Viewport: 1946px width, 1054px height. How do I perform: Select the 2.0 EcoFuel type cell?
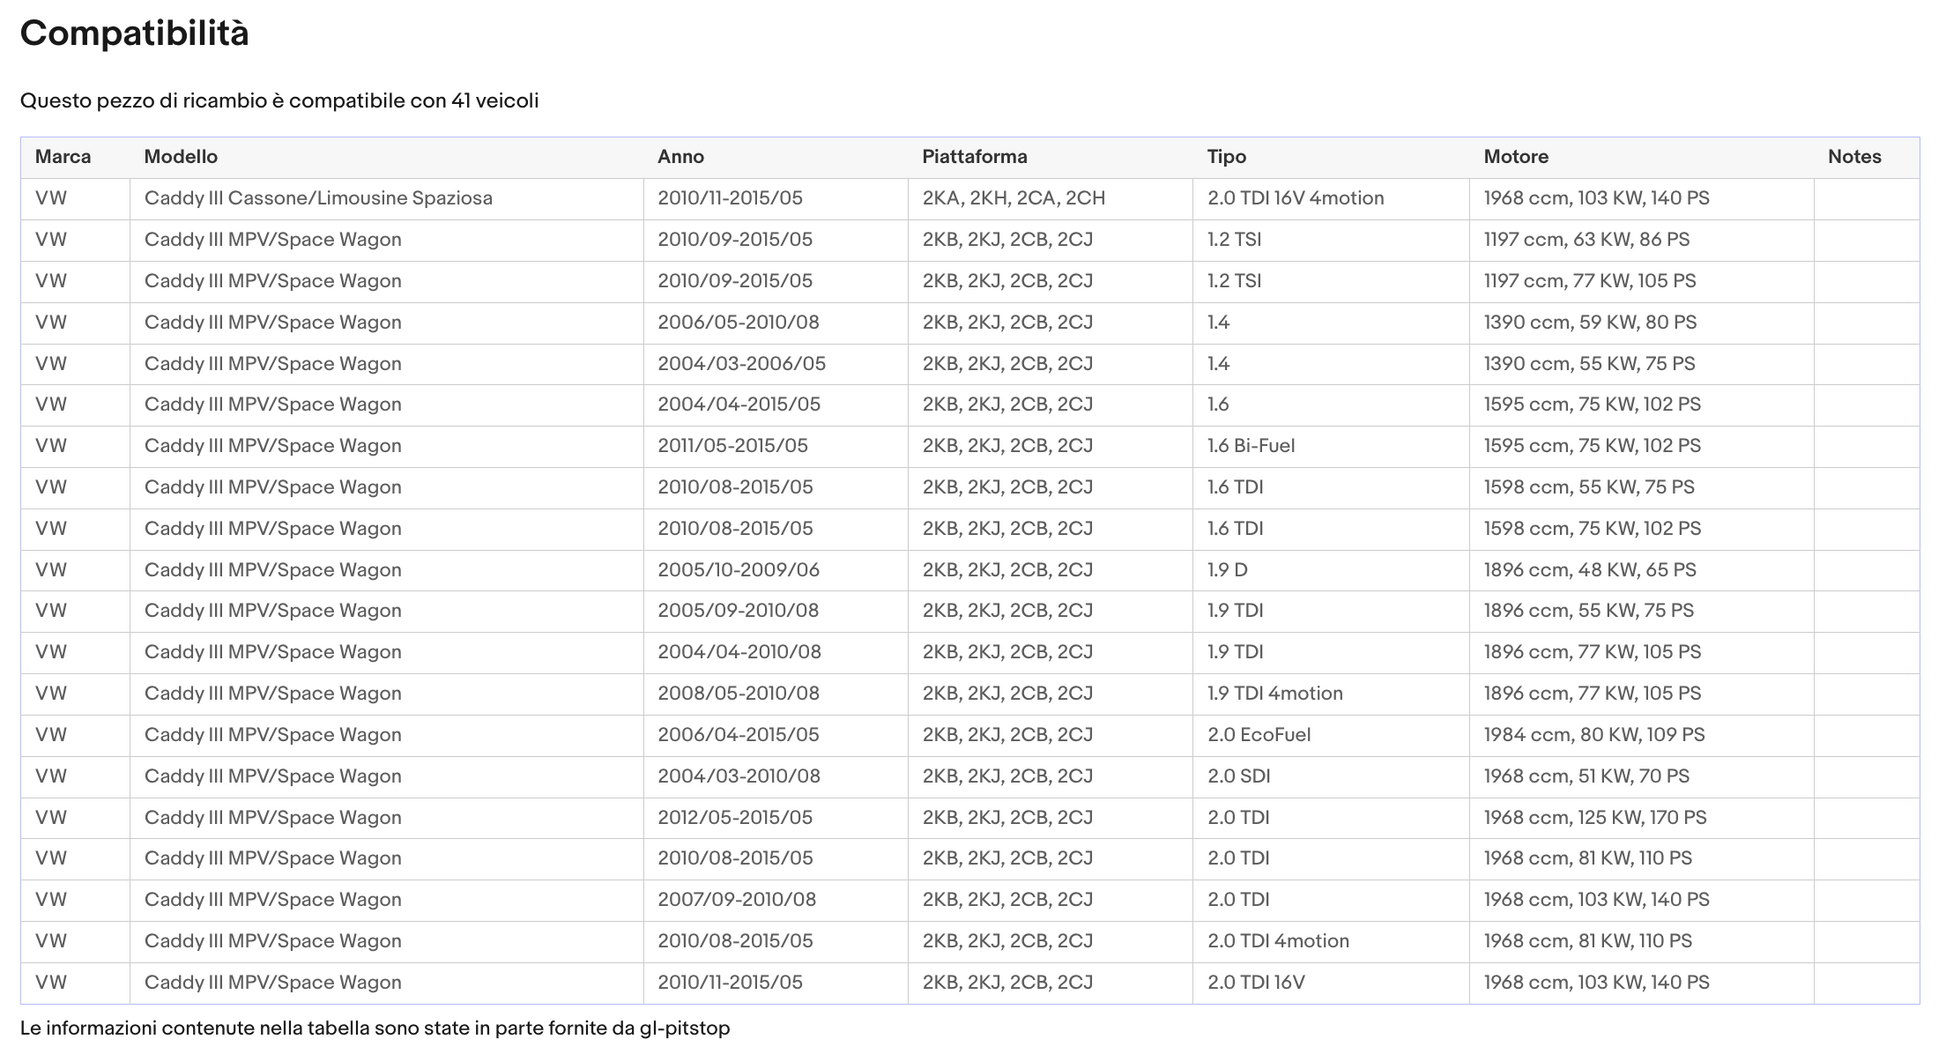(x=1331, y=735)
